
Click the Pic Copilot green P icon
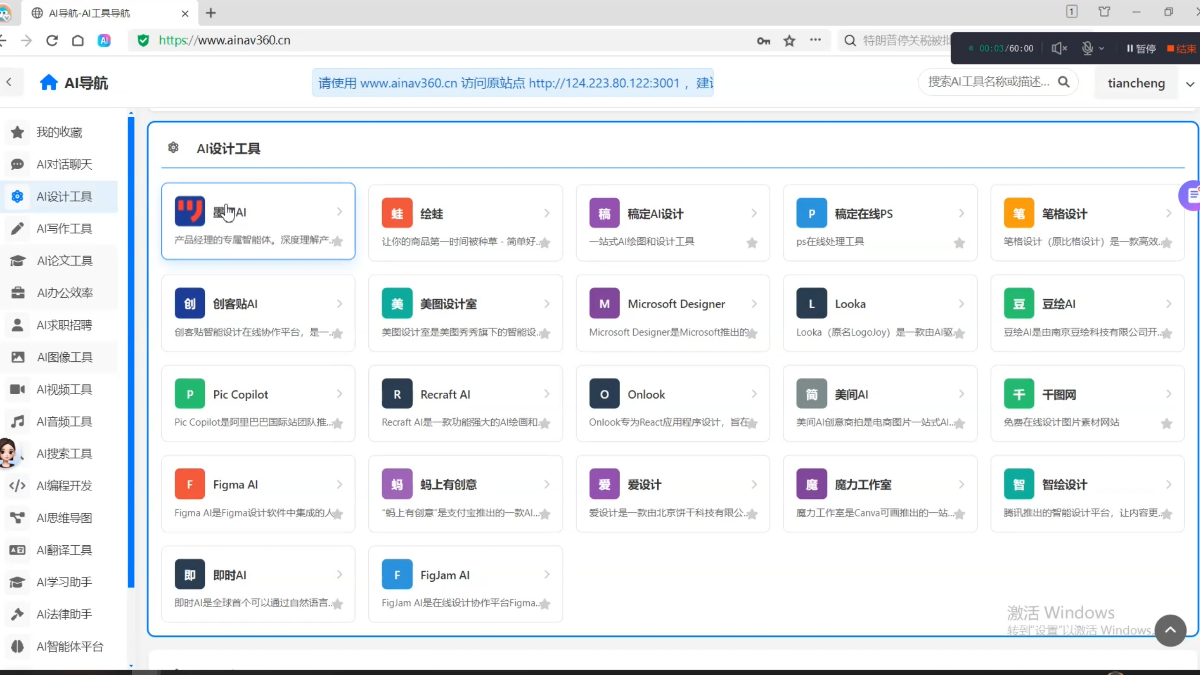point(190,394)
